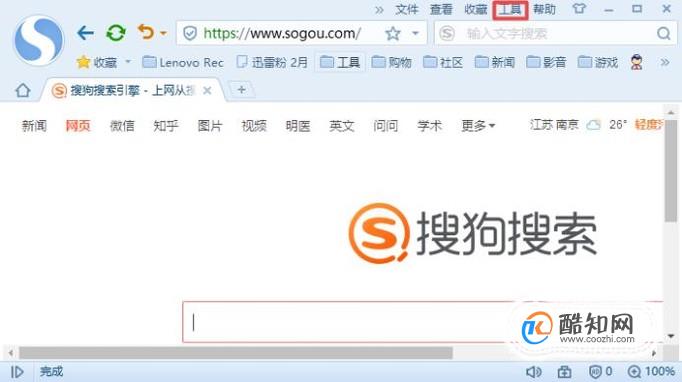Click the 学术 link
682x382 pixels.
[429, 126]
